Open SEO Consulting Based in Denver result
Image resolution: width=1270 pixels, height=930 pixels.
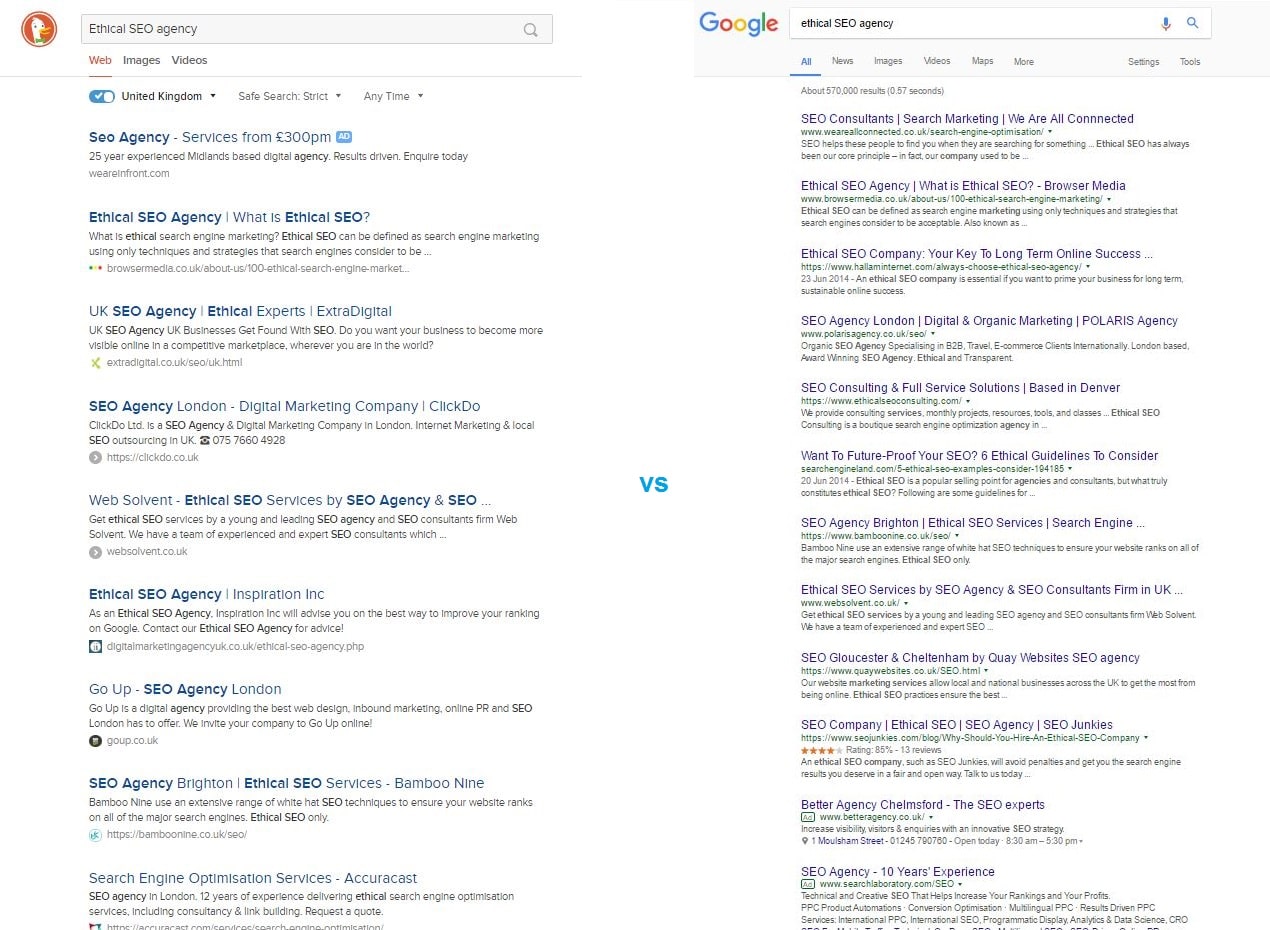pyautogui.click(x=960, y=387)
